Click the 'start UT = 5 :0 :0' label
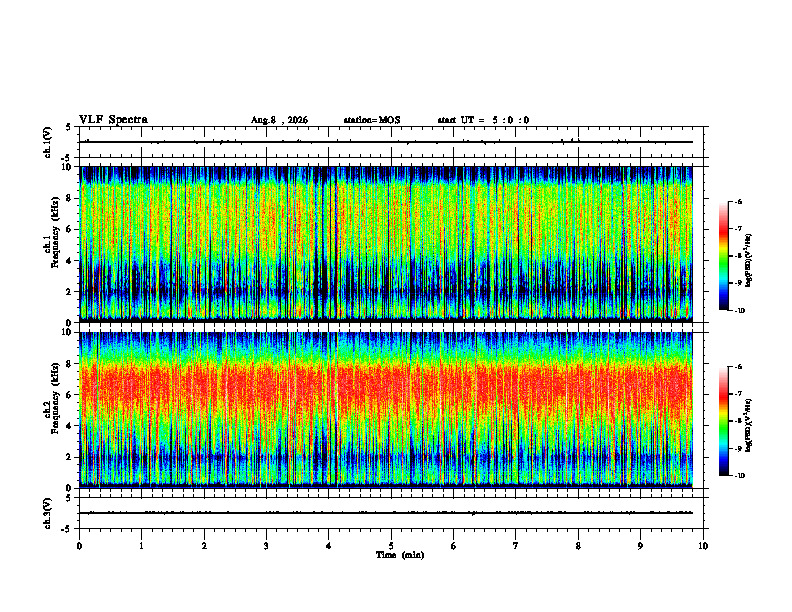Viewport: 792px width, 612px height. [x=483, y=120]
